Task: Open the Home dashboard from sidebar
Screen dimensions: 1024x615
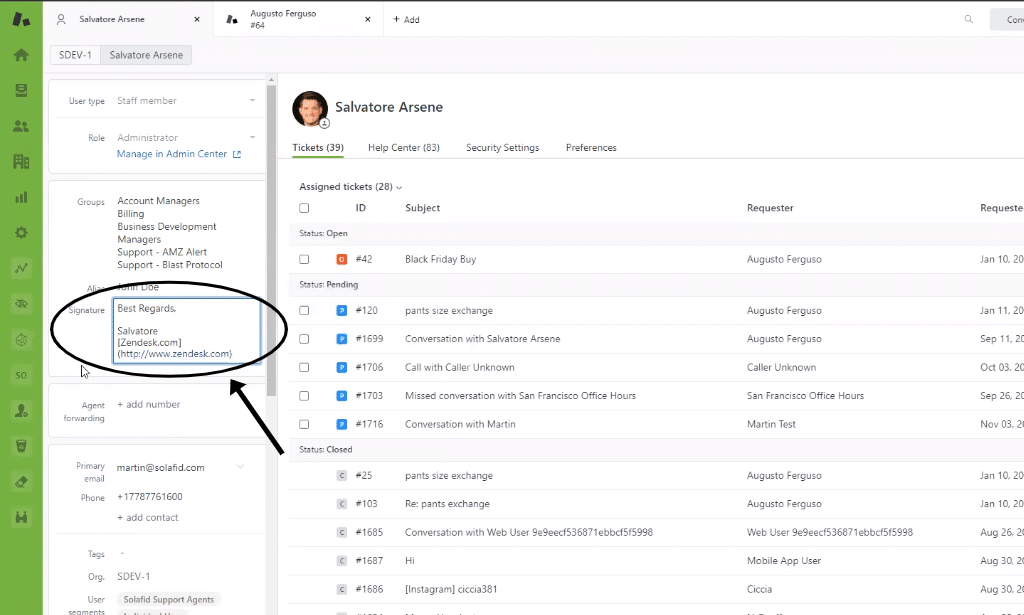Action: coord(21,55)
